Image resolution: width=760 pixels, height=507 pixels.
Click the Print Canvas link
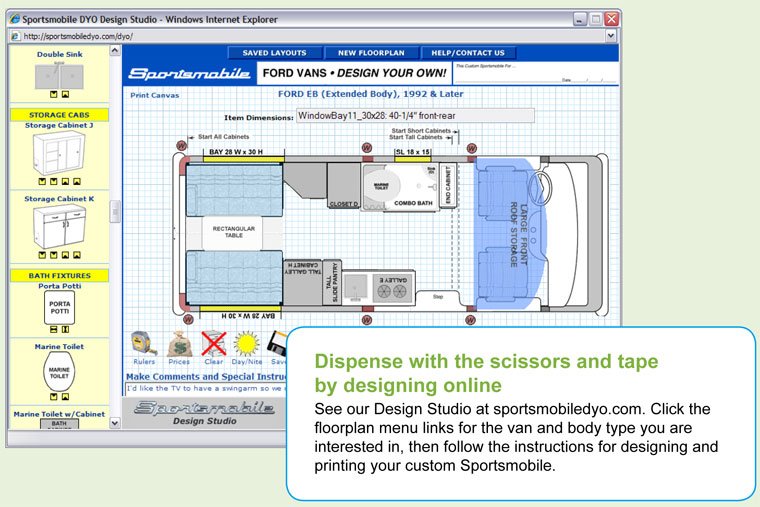coord(155,96)
